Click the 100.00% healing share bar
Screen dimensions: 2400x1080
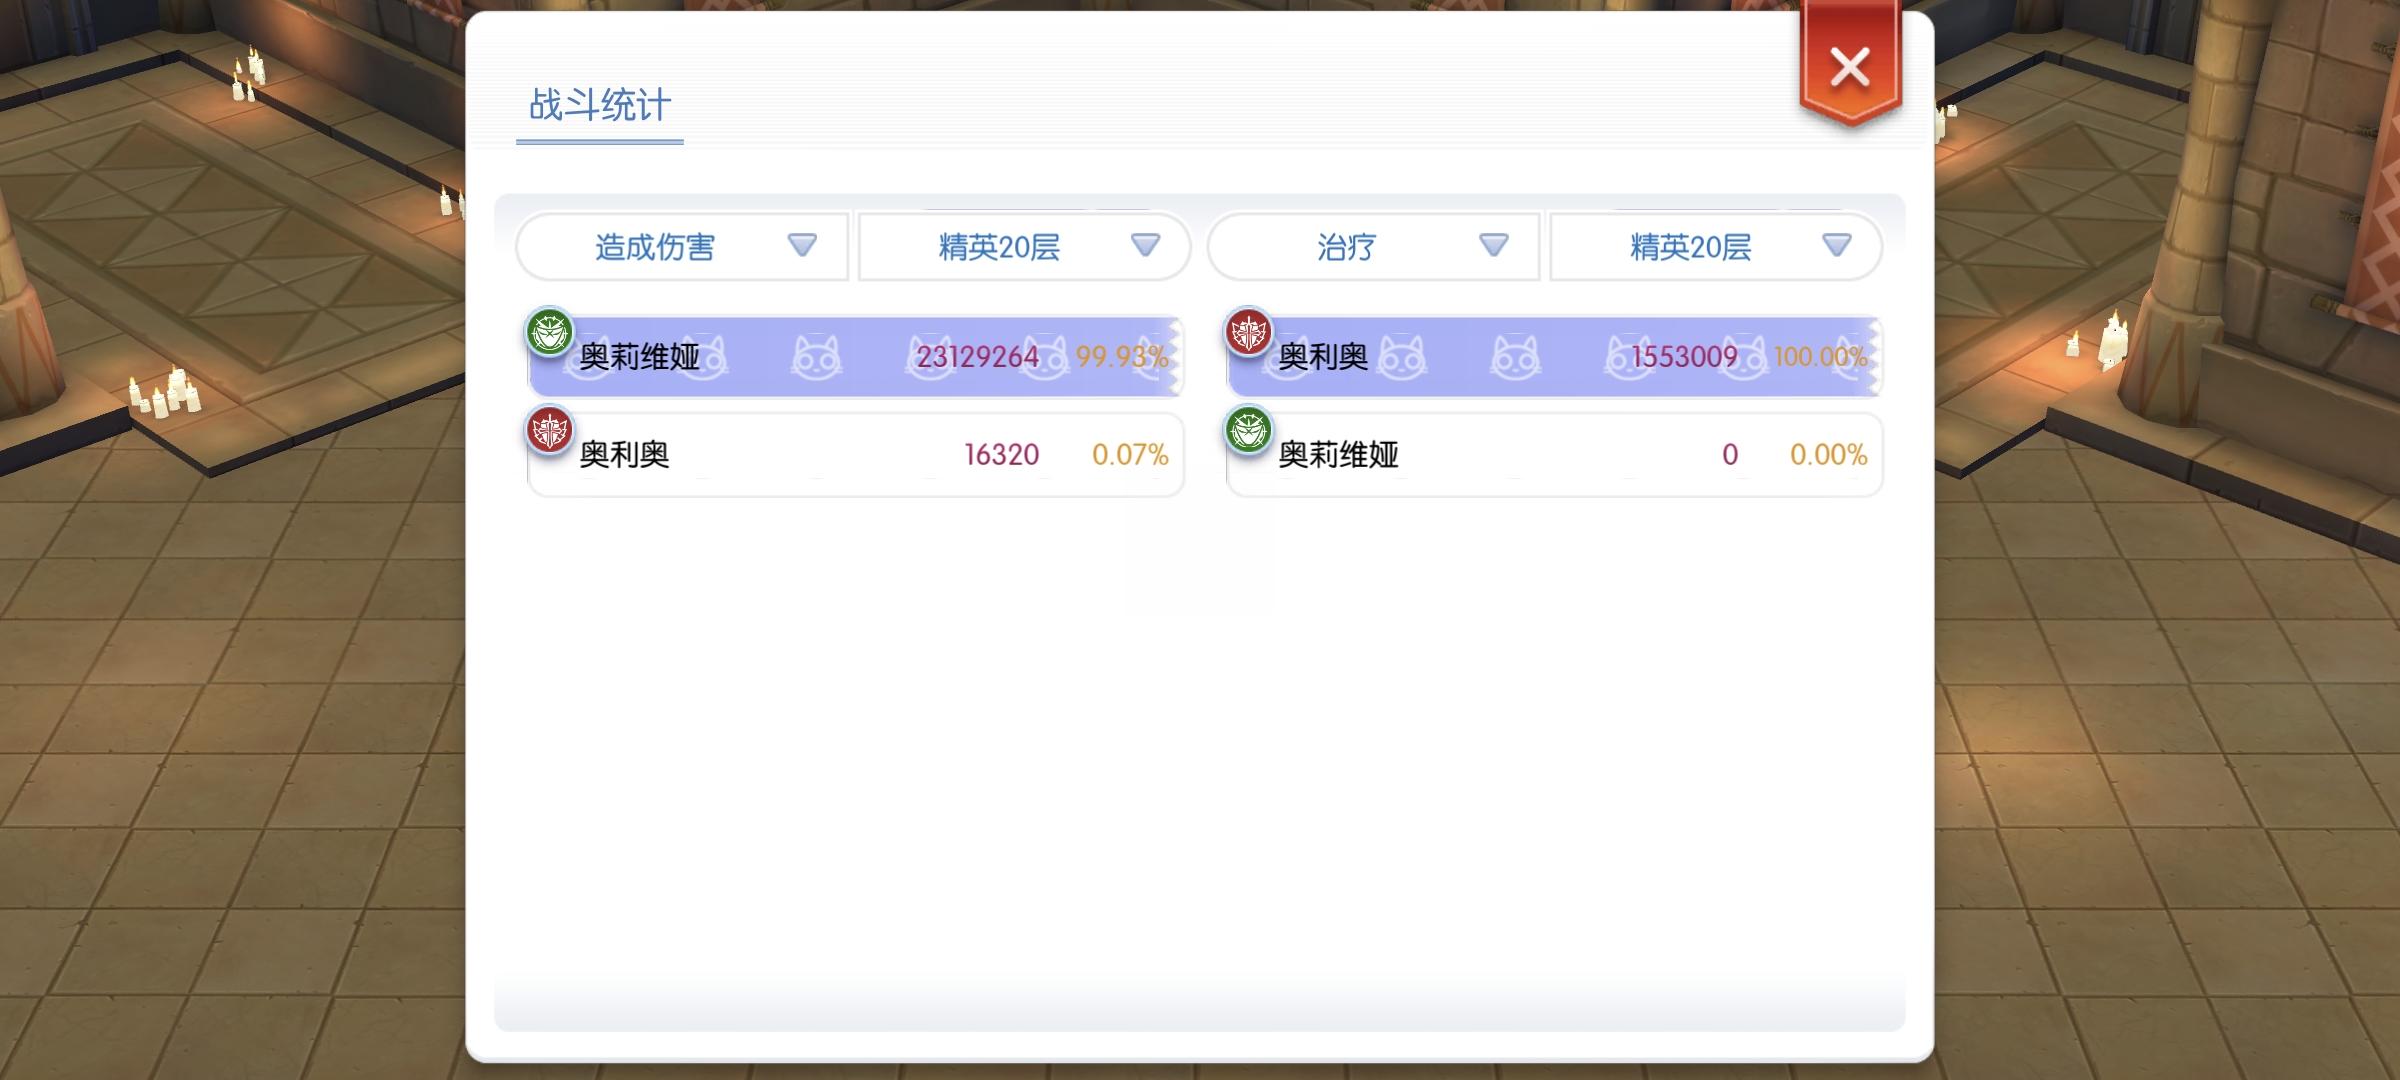tap(1820, 357)
